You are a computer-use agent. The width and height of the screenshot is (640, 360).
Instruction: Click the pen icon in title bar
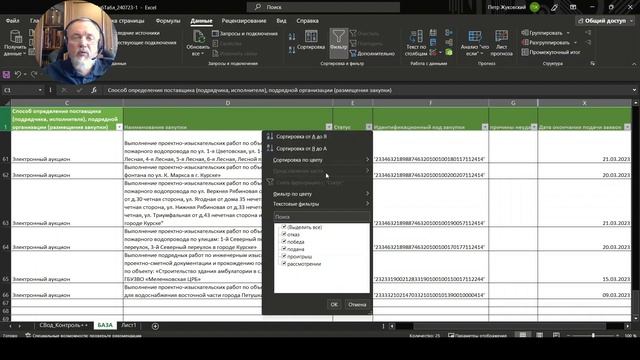(x=554, y=7)
